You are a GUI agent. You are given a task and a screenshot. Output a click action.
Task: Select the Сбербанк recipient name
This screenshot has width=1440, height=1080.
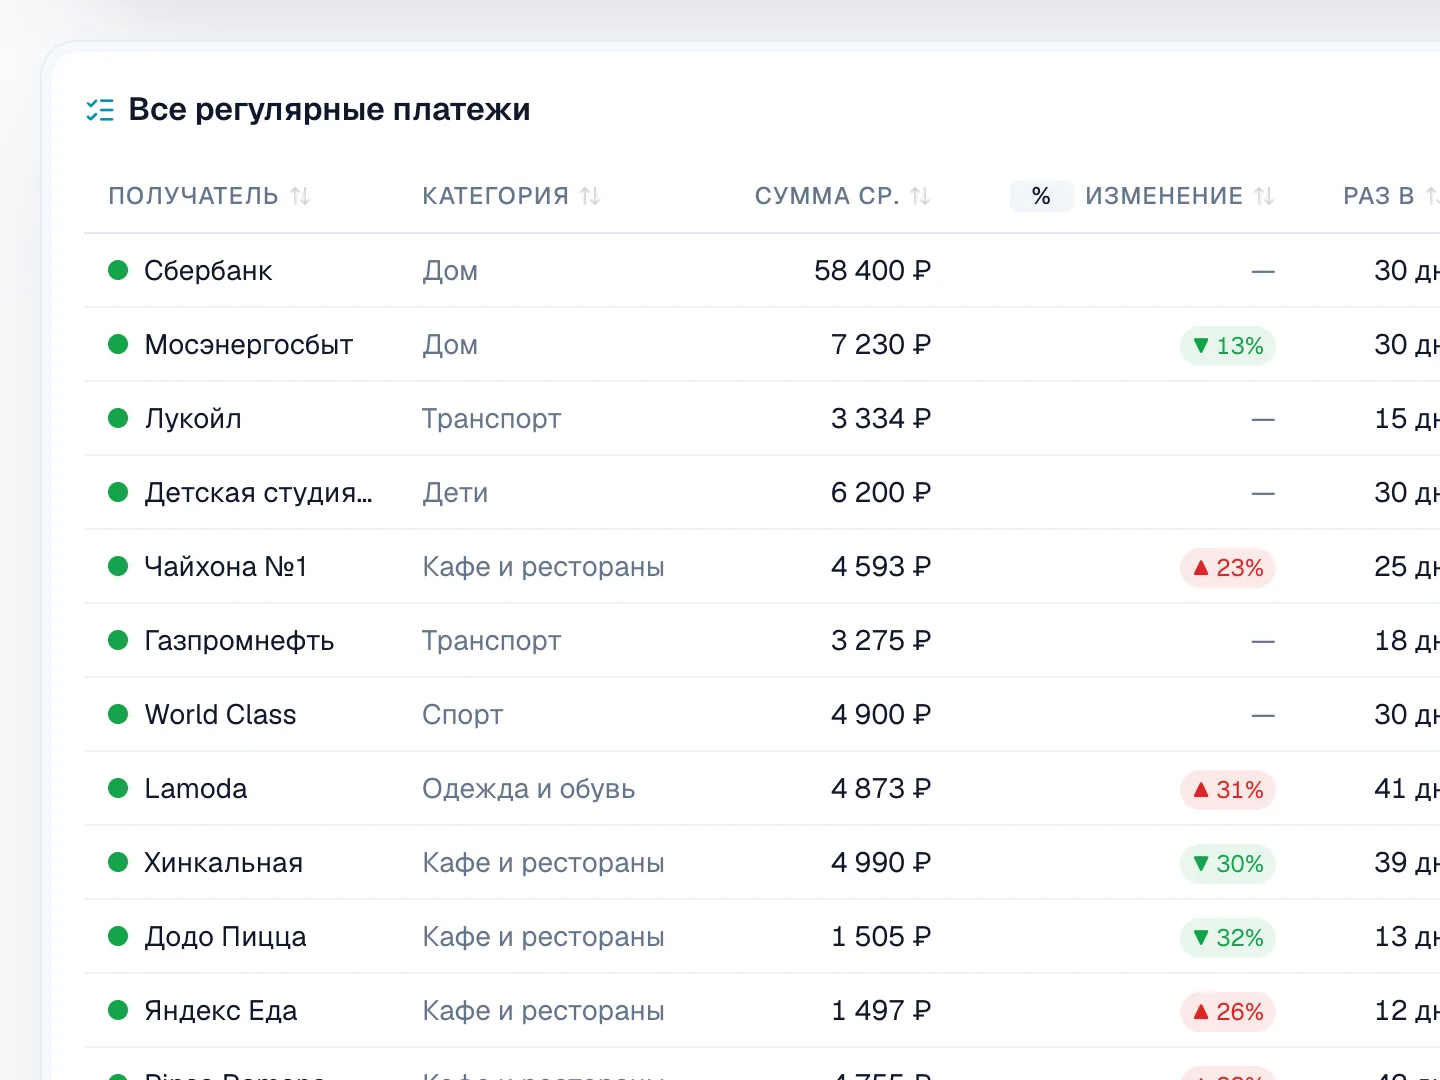pyautogui.click(x=208, y=271)
